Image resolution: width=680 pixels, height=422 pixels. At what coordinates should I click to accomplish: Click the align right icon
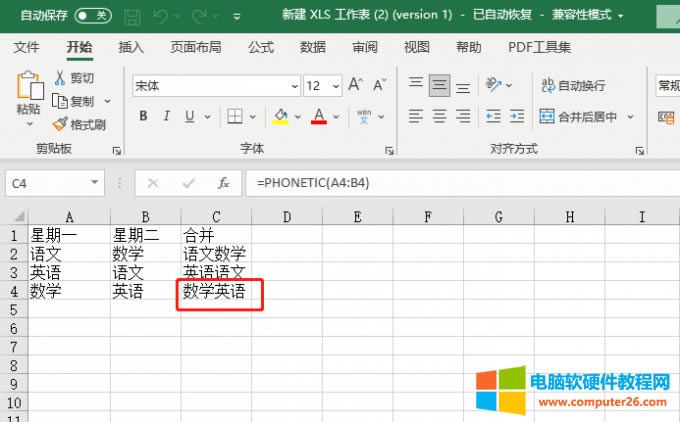pyautogui.click(x=463, y=116)
